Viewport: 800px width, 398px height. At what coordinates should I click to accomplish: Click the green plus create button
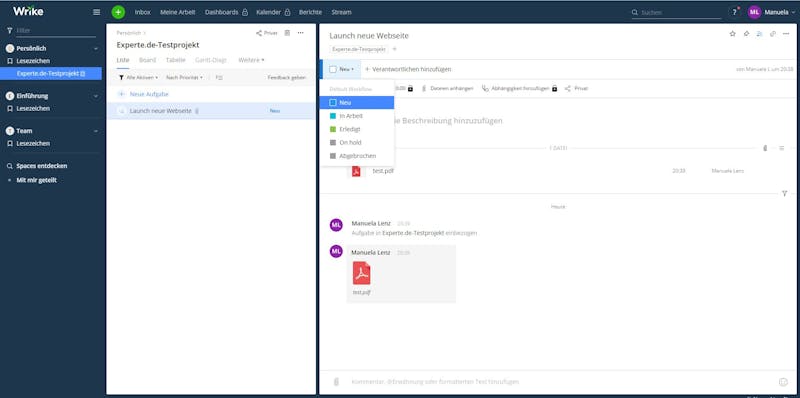tap(118, 12)
